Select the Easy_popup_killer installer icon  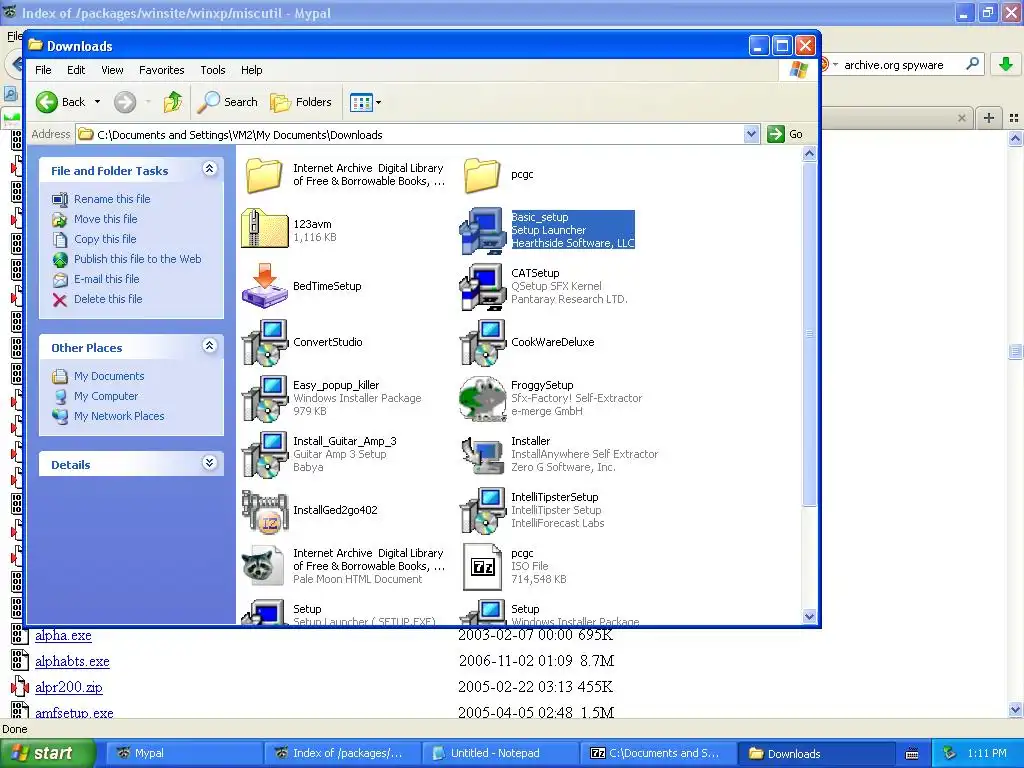tap(264, 398)
